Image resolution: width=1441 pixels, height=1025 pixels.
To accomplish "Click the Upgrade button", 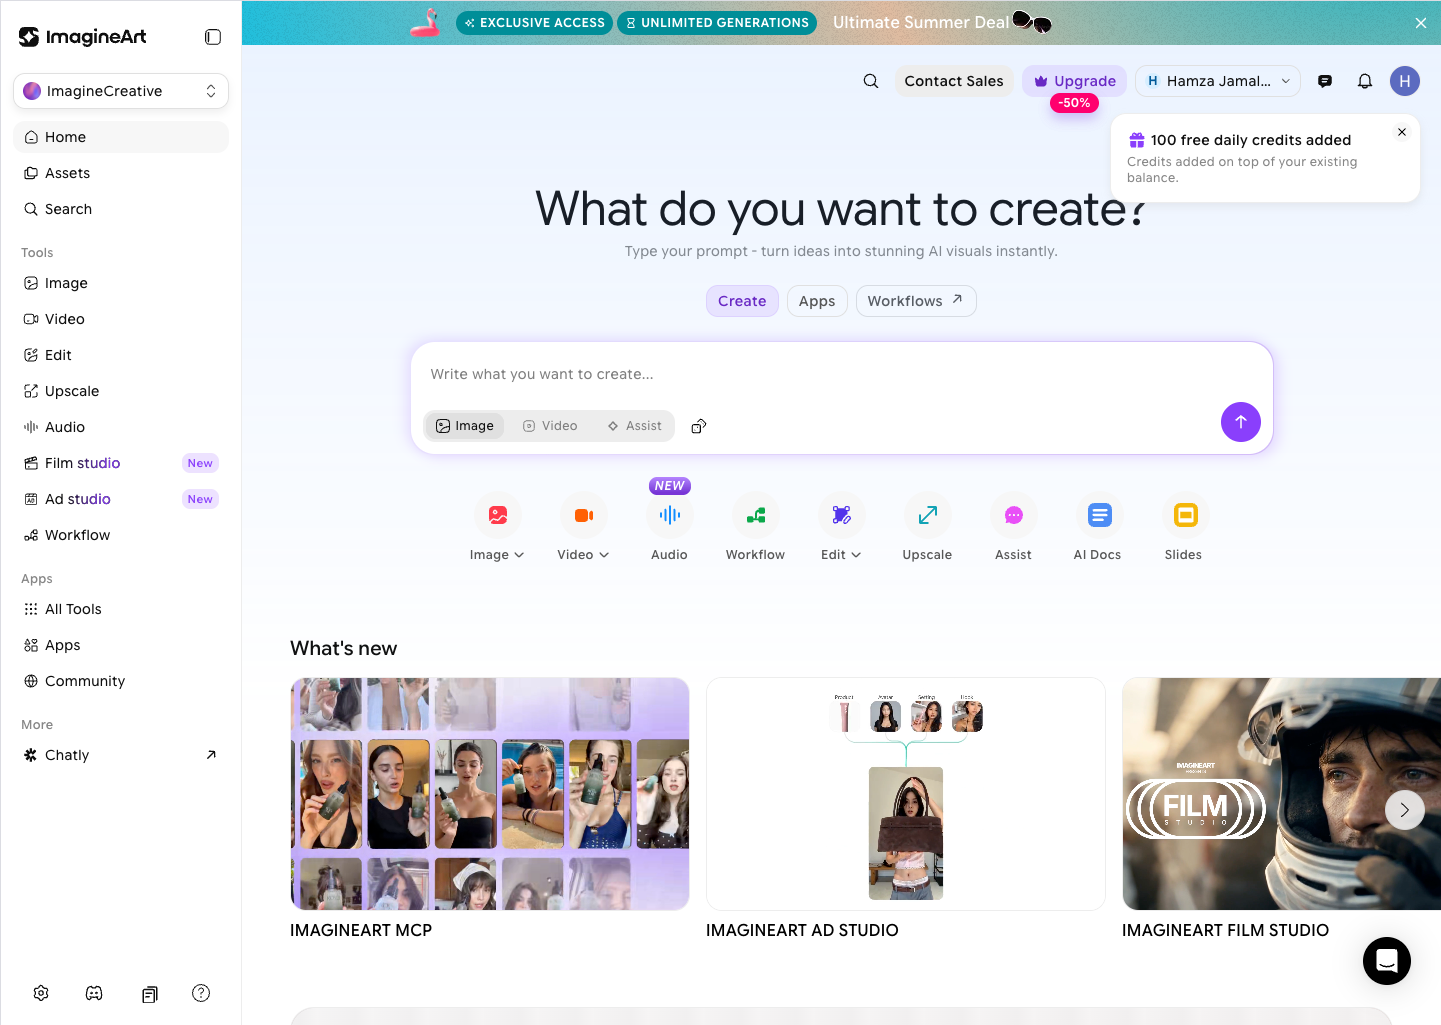I will tap(1075, 81).
